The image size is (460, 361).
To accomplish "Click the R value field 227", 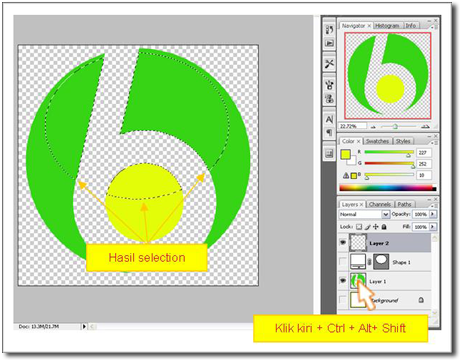I will 424,153.
